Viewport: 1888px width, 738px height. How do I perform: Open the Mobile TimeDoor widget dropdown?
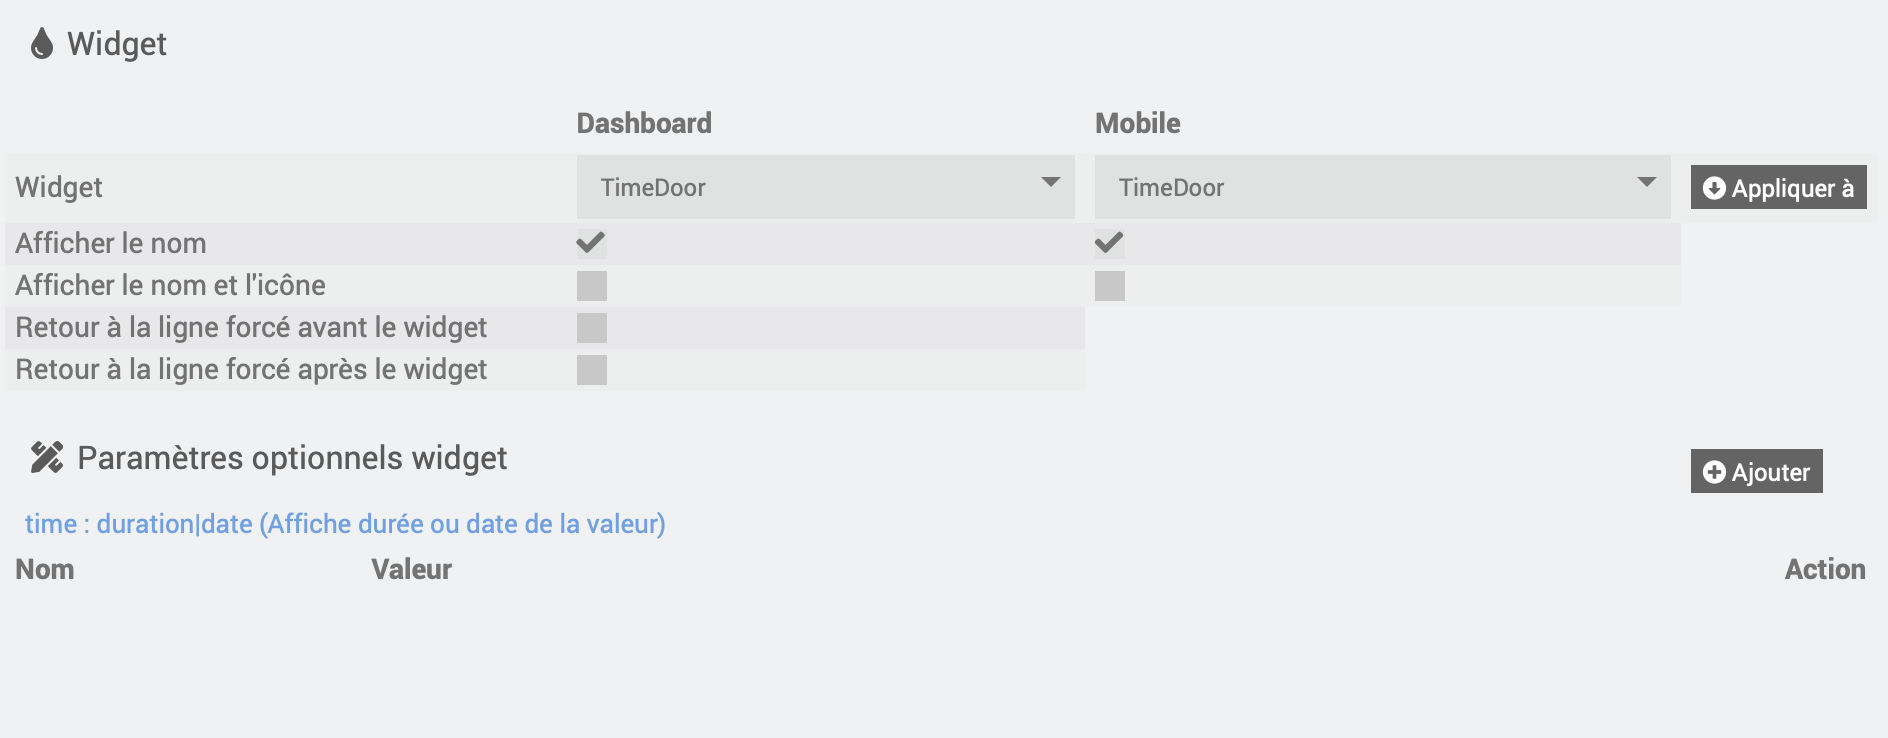[1382, 187]
